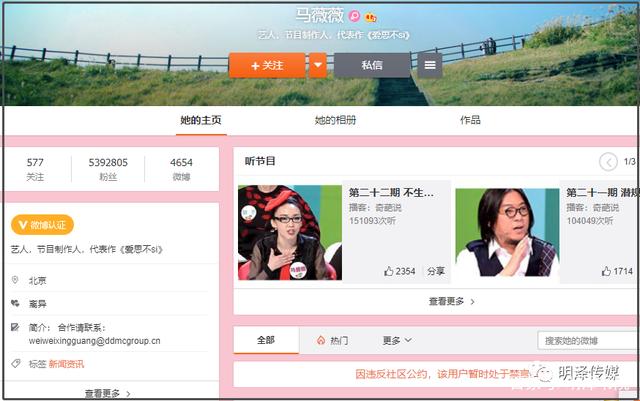Click the pink badge icon beside 马薇薇 name
Image resolution: width=640 pixels, height=401 pixels.
[x=355, y=16]
